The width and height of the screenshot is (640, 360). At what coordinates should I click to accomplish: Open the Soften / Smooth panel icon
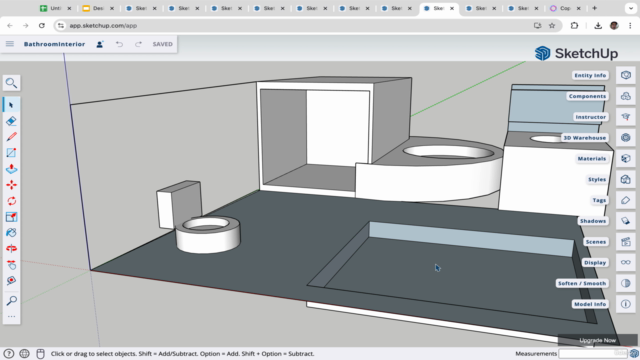[x=626, y=283]
